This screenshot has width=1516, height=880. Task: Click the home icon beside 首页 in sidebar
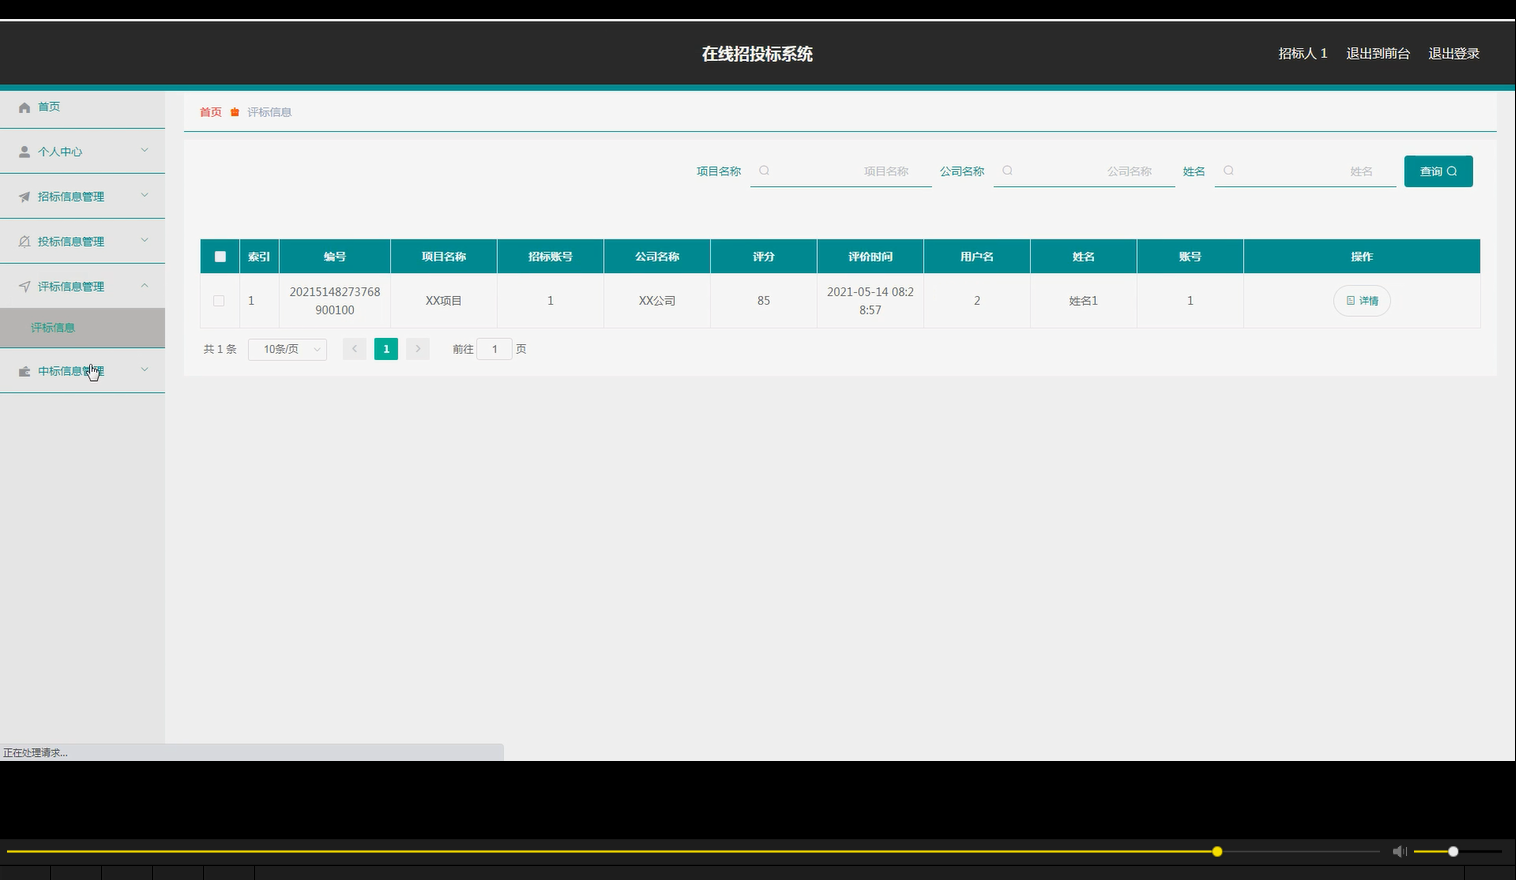pyautogui.click(x=24, y=107)
